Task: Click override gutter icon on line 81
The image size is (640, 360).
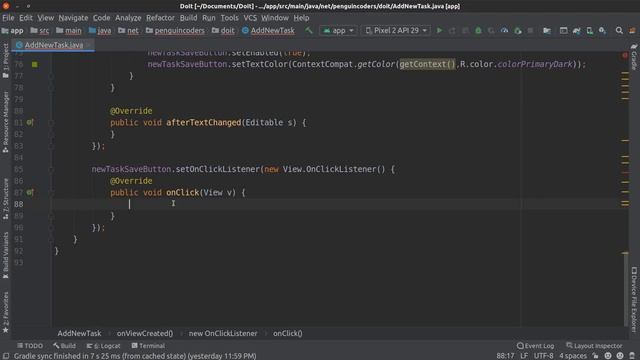Action: pos(30,122)
